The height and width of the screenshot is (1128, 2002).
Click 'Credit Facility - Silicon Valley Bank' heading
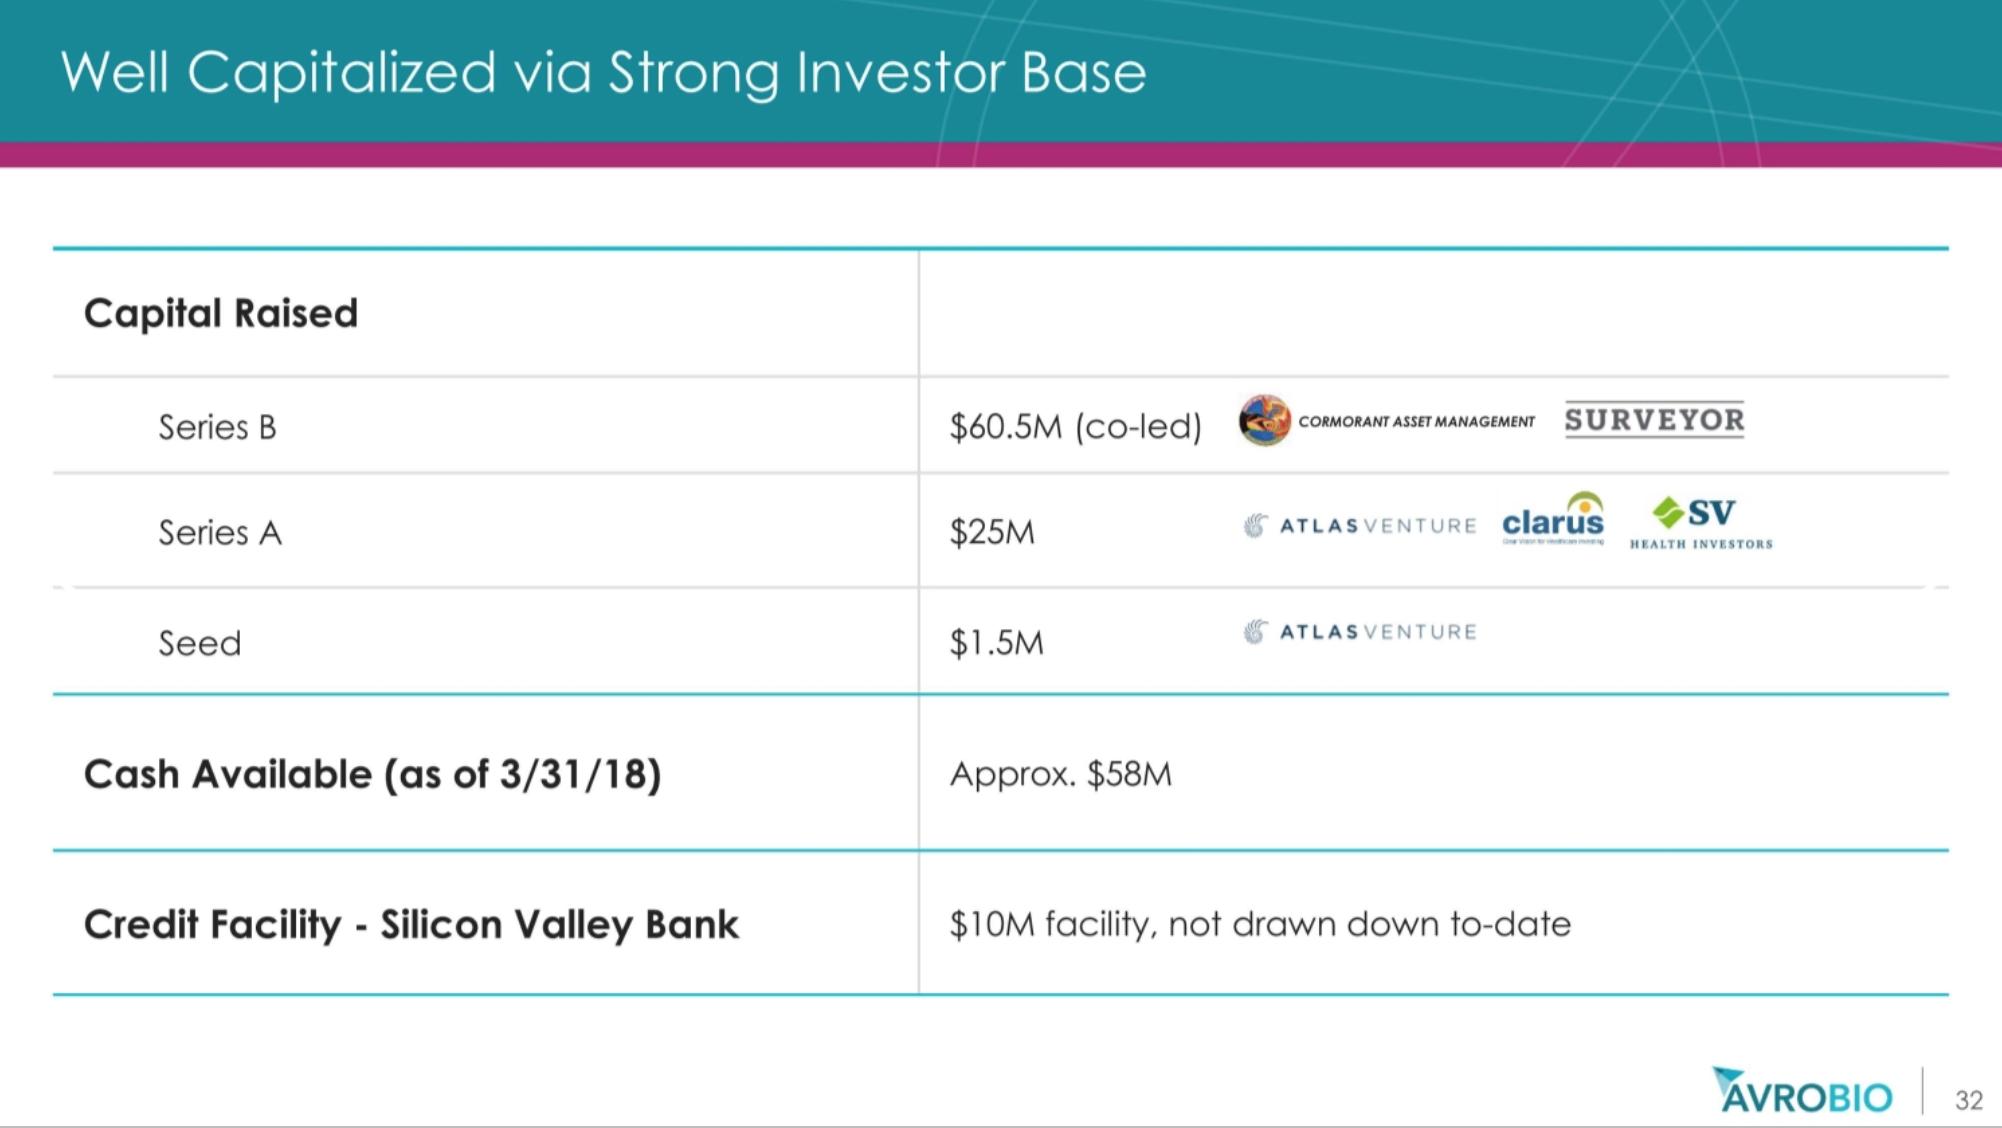(x=411, y=925)
